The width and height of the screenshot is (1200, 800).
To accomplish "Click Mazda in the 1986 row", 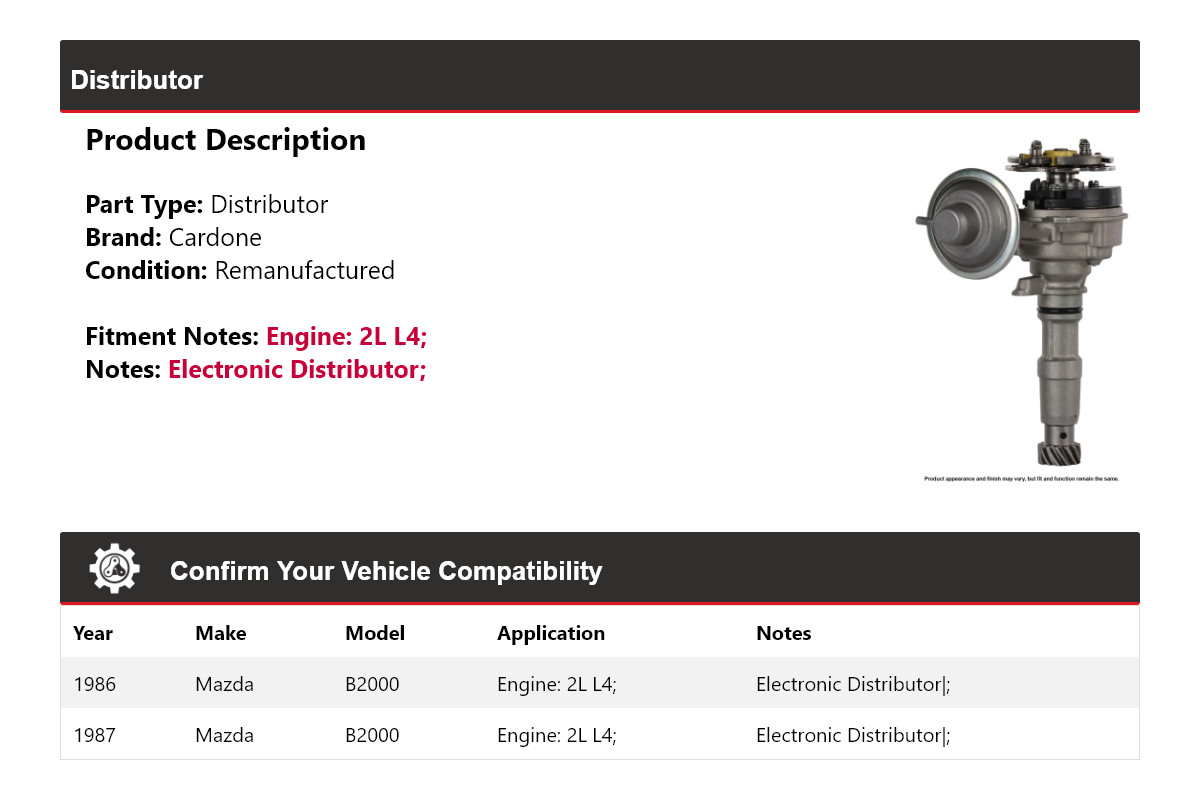I will click(224, 685).
